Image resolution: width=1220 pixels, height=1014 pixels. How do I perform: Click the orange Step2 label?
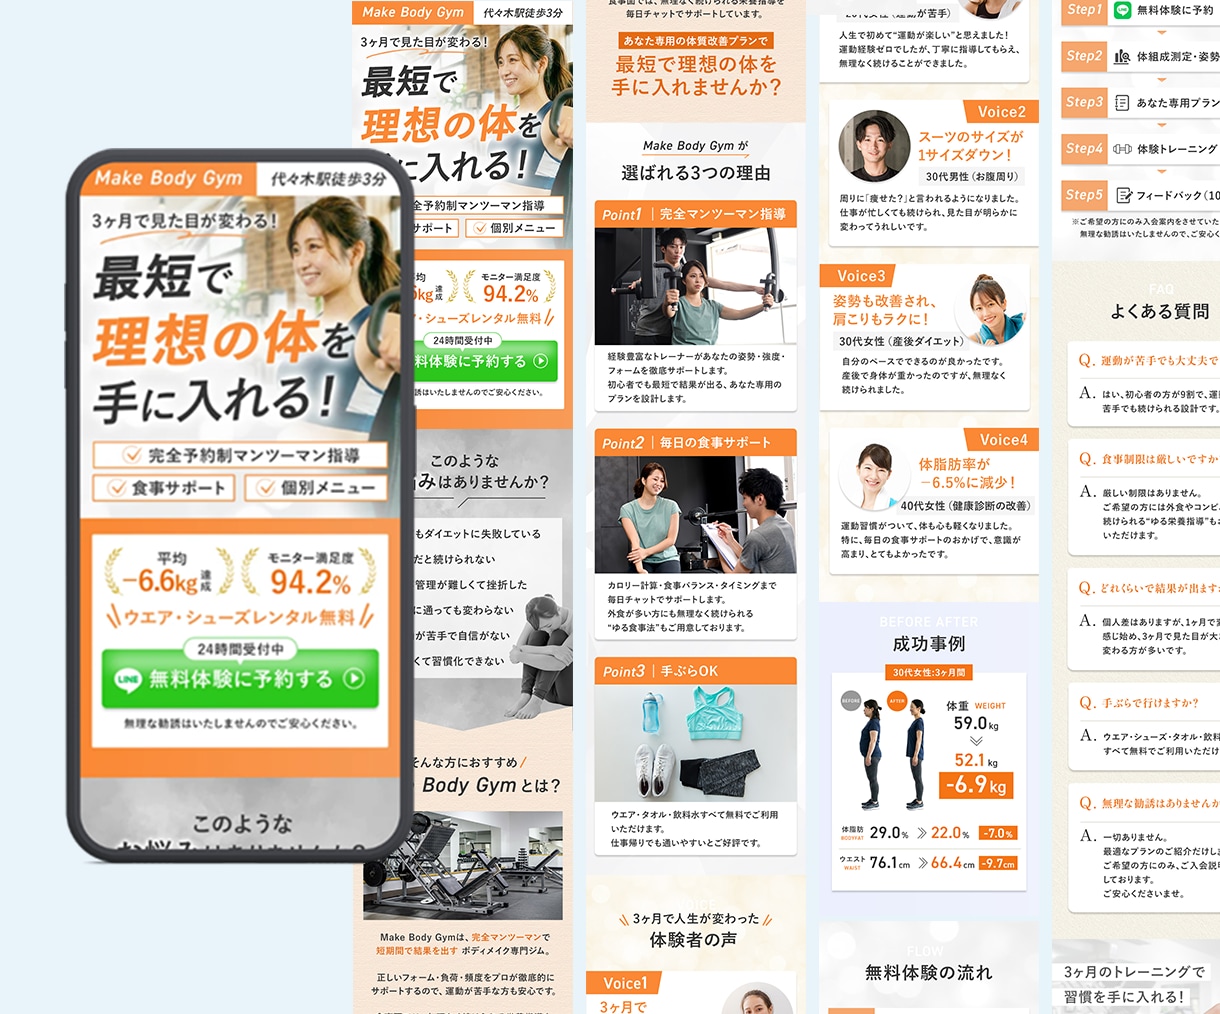(x=1084, y=56)
